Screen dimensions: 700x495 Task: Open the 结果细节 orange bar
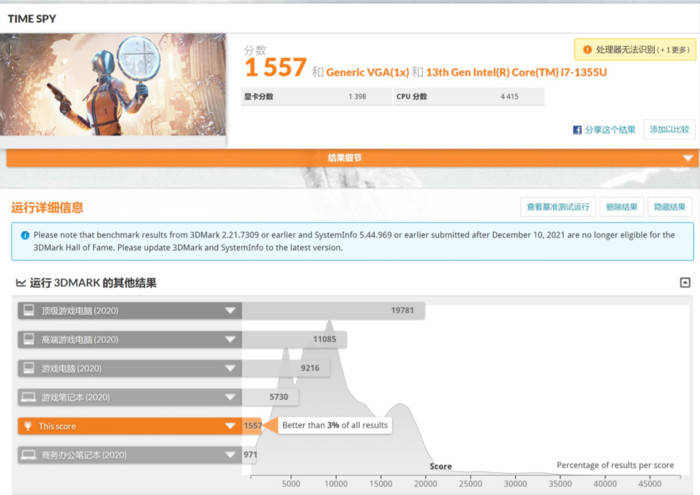click(x=352, y=158)
